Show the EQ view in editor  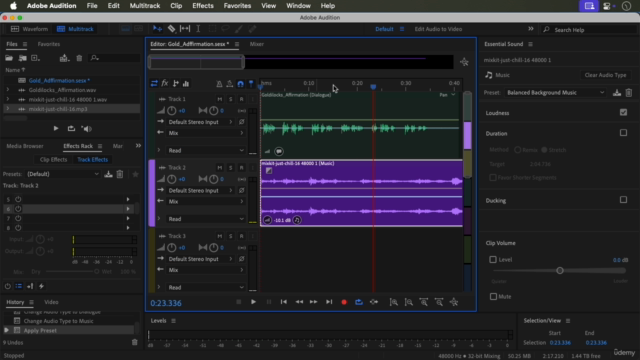186,84
